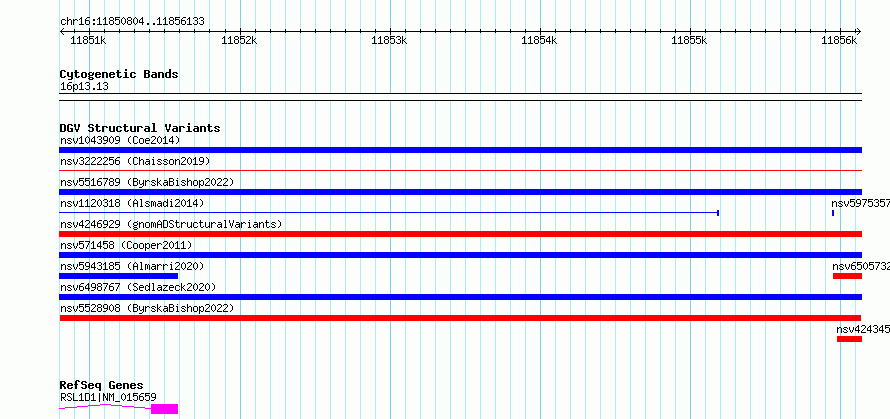Click the 16p13.13 cytogenetic band bar
Image resolution: width=890 pixels, height=419 pixels.
tap(460, 97)
